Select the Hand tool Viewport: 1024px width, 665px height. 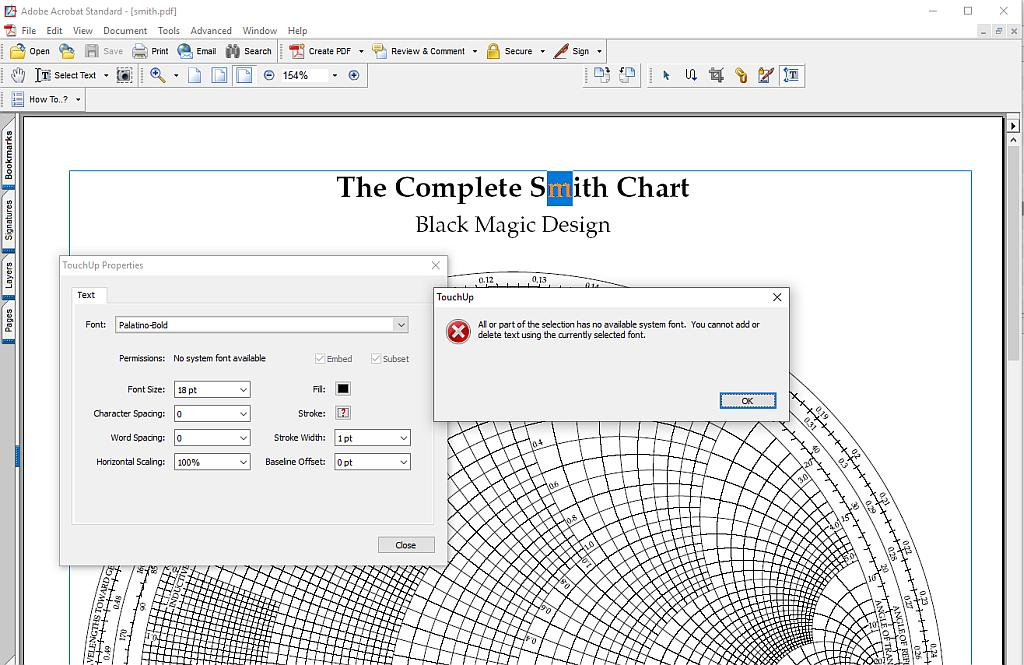[x=18, y=75]
